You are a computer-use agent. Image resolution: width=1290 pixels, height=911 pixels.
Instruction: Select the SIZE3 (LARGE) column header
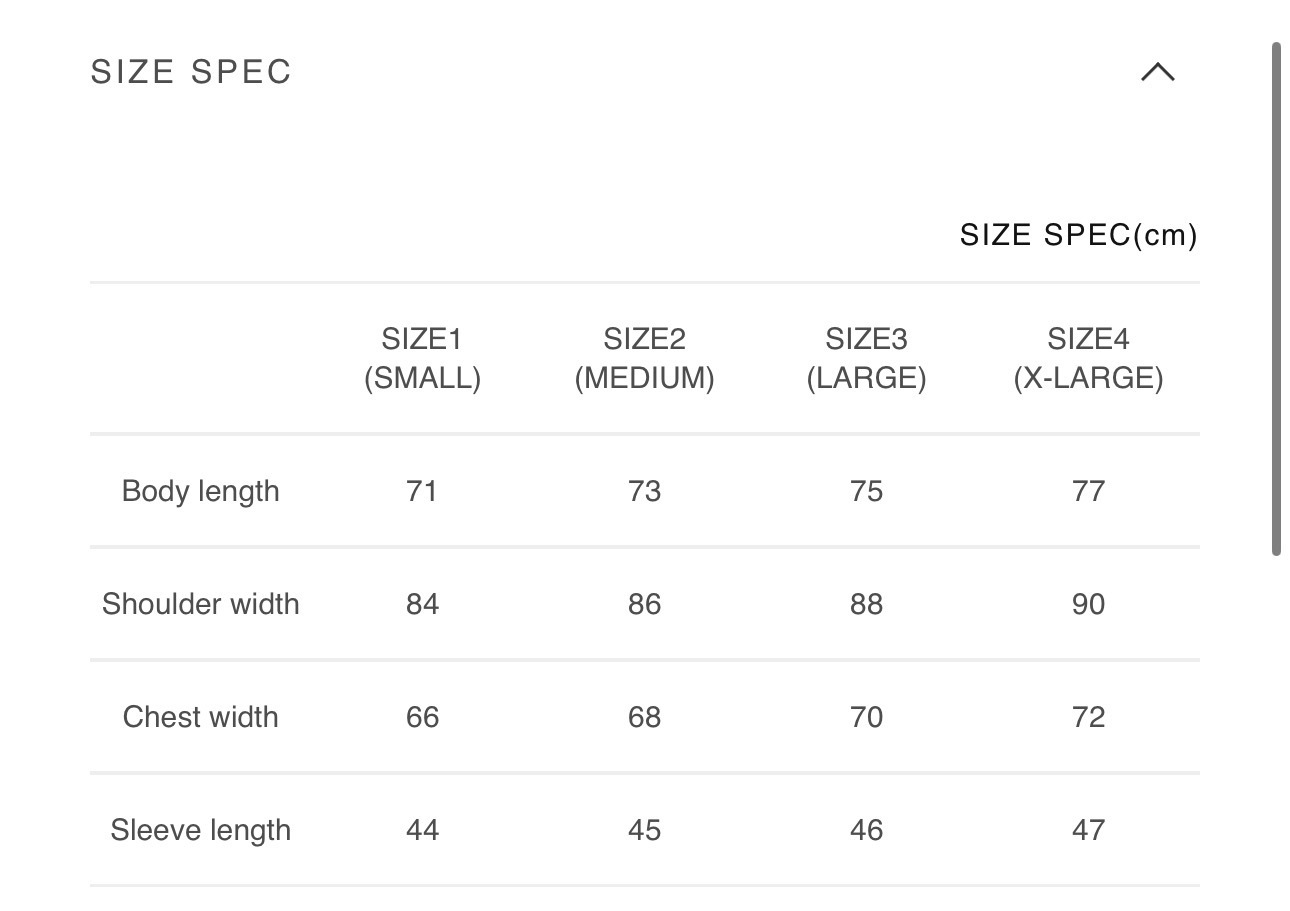click(x=866, y=359)
